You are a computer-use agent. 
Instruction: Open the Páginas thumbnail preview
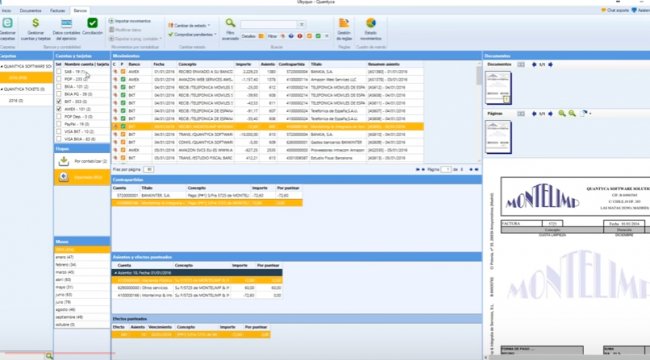pyautogui.click(x=498, y=137)
